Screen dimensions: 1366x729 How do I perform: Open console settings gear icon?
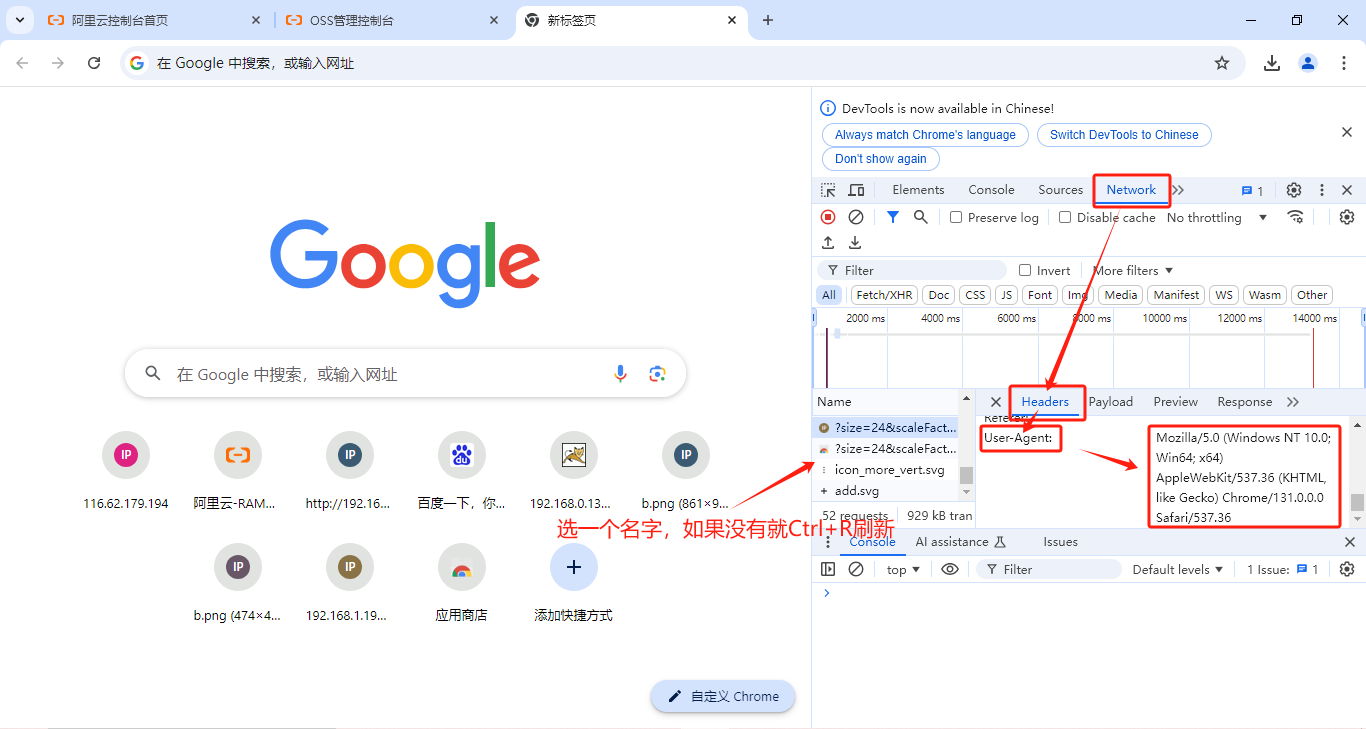(x=1347, y=569)
